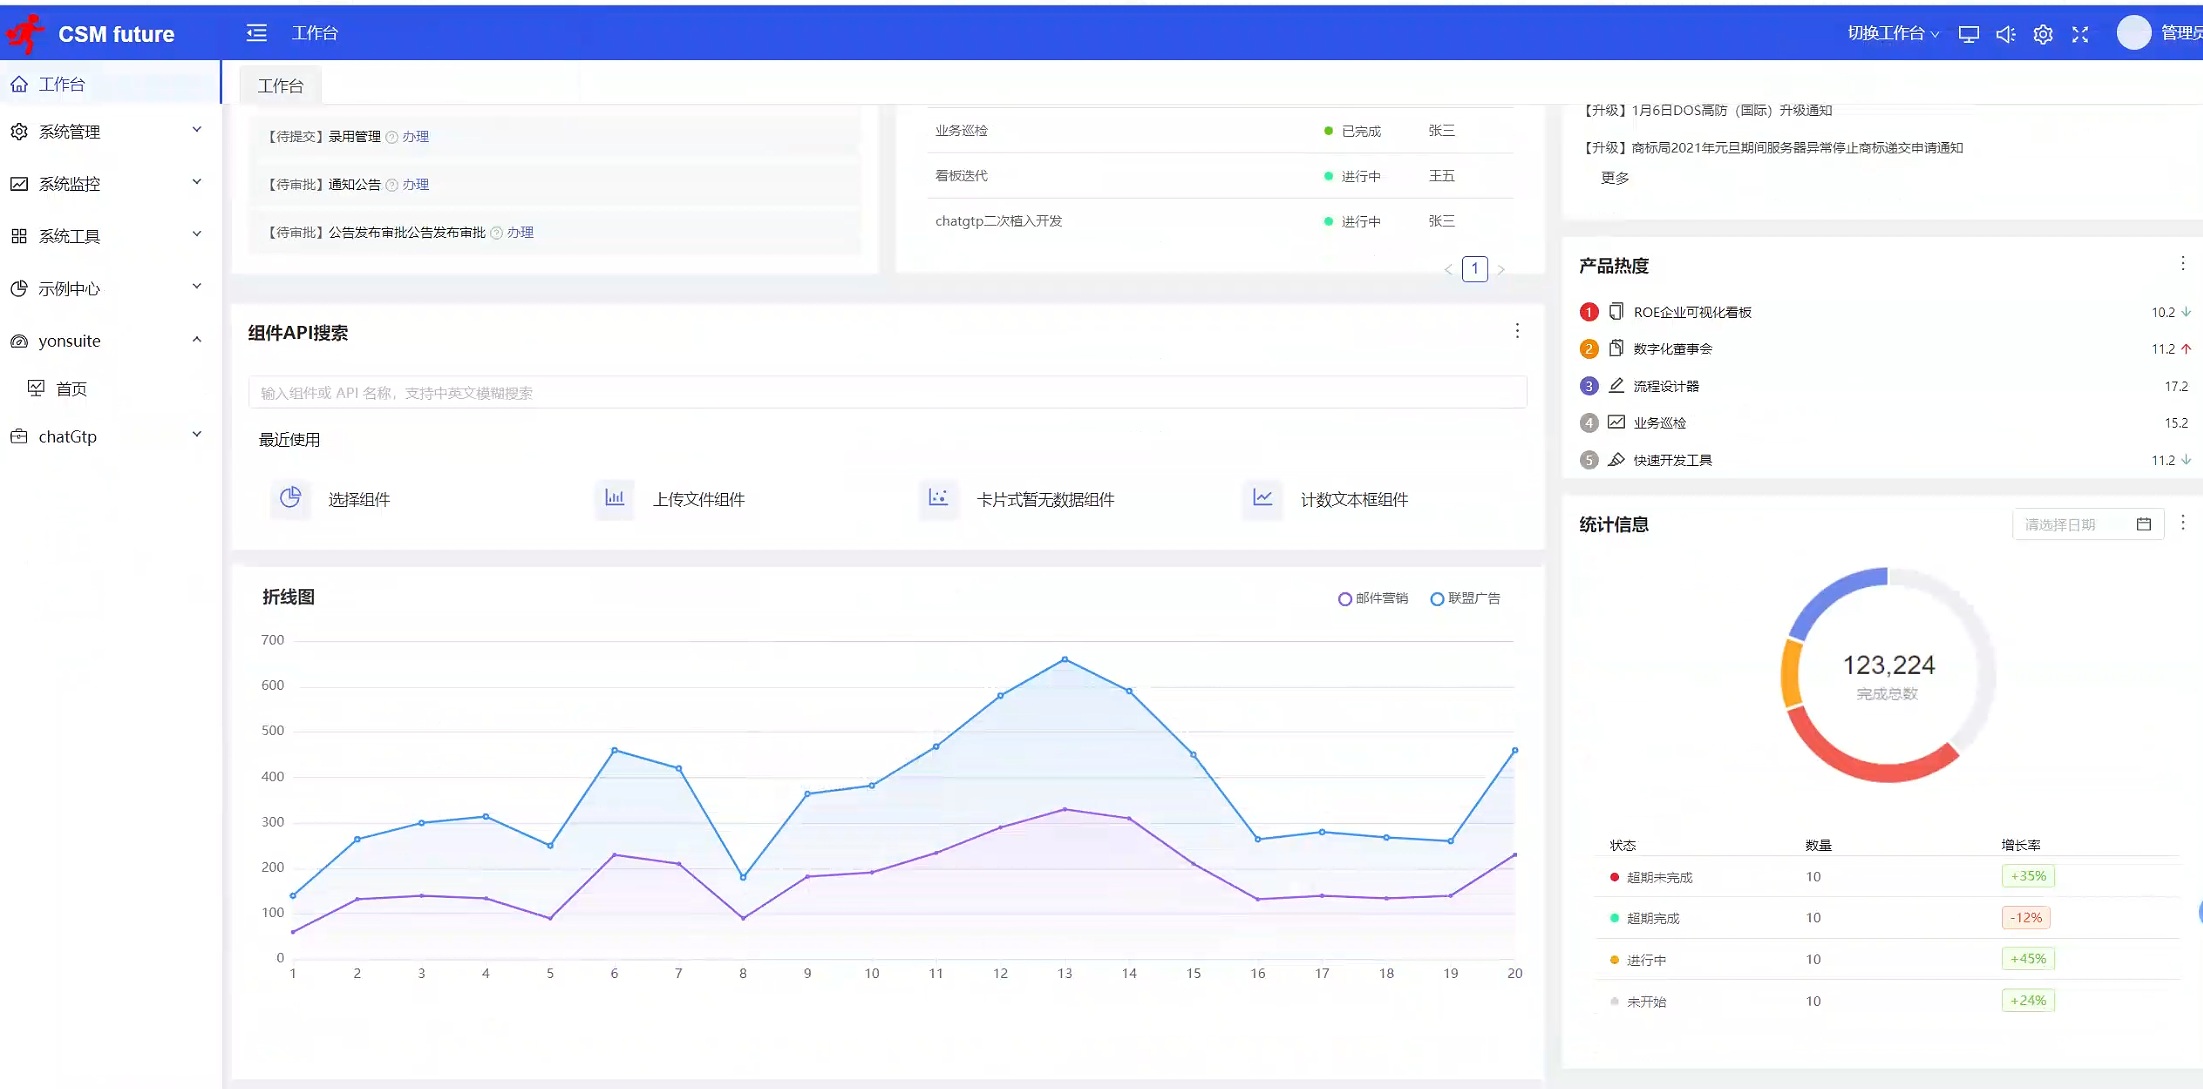Click the 业务巡检 item in 产品热度
The height and width of the screenshot is (1089, 2203).
click(1660, 422)
